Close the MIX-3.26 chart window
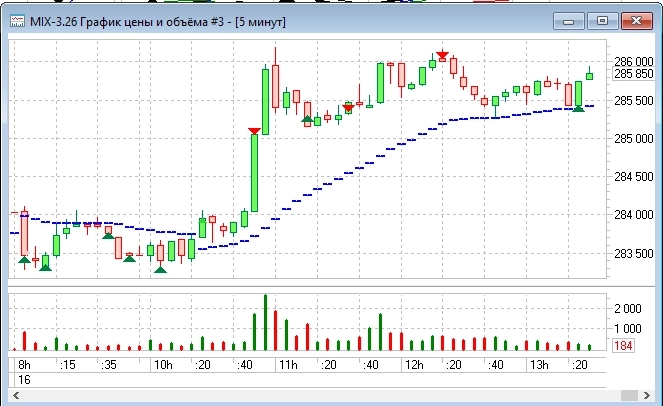Screen dimensions: 663x406 634,19
